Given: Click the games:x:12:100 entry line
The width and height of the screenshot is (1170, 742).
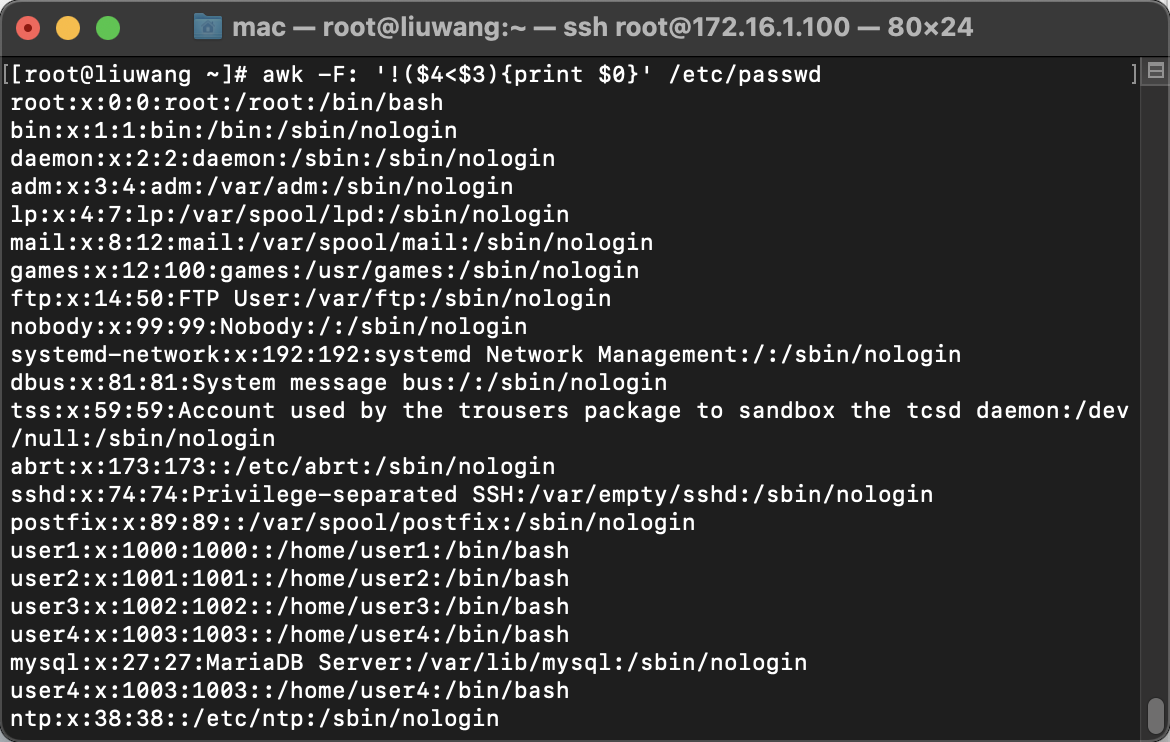Looking at the screenshot, I should click(325, 270).
